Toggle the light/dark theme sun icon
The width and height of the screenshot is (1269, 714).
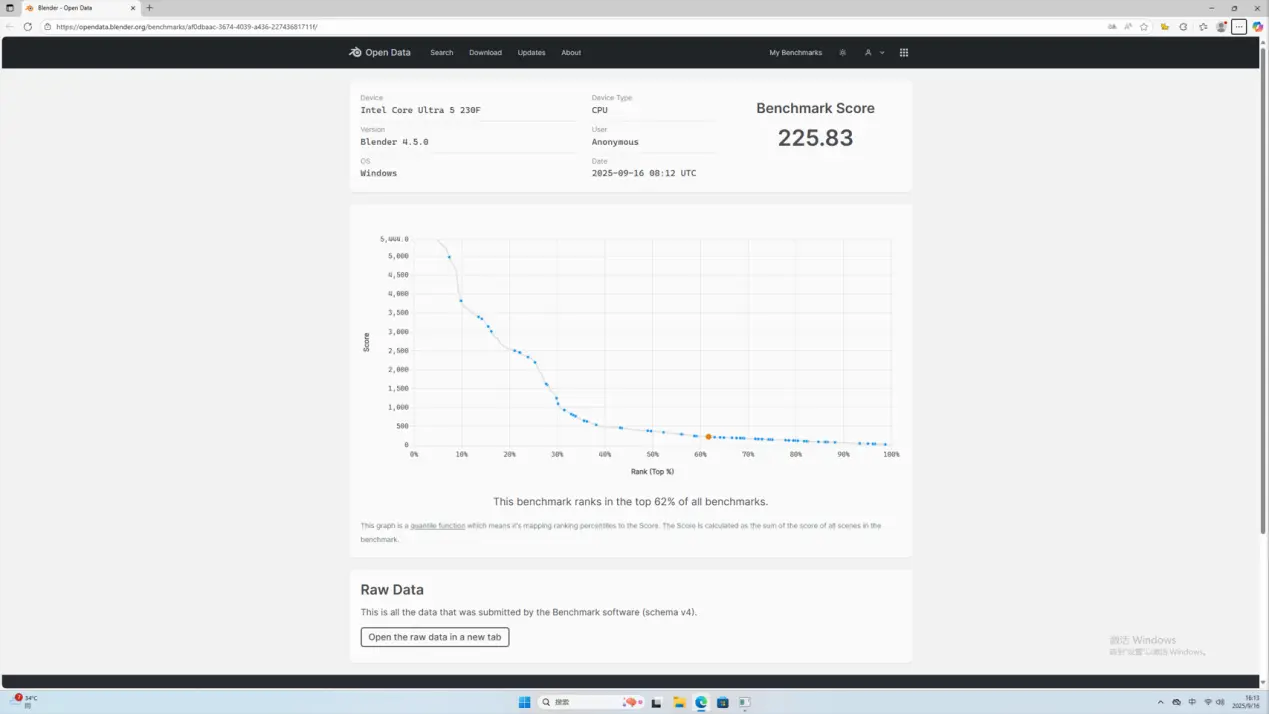point(842,52)
